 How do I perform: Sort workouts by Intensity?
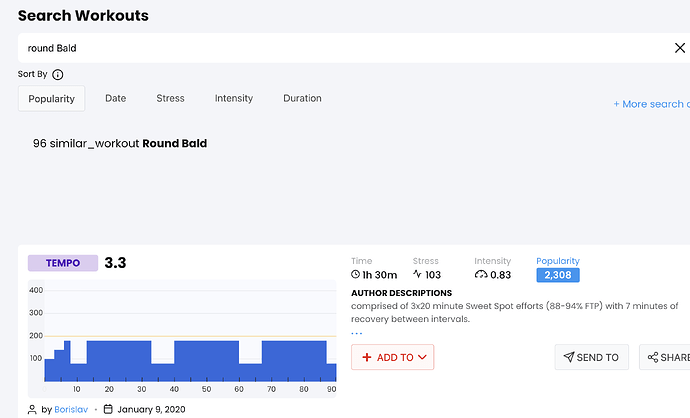[x=234, y=98]
